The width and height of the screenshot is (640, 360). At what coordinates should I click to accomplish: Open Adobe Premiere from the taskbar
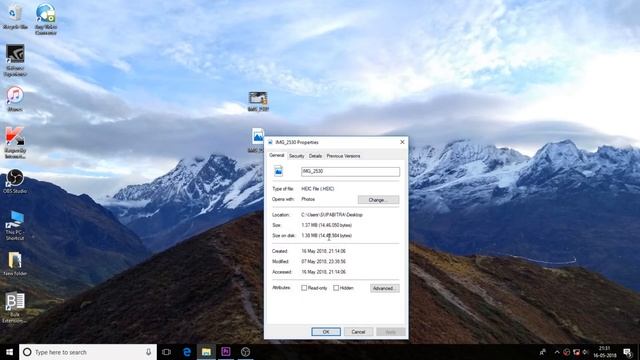click(x=226, y=352)
